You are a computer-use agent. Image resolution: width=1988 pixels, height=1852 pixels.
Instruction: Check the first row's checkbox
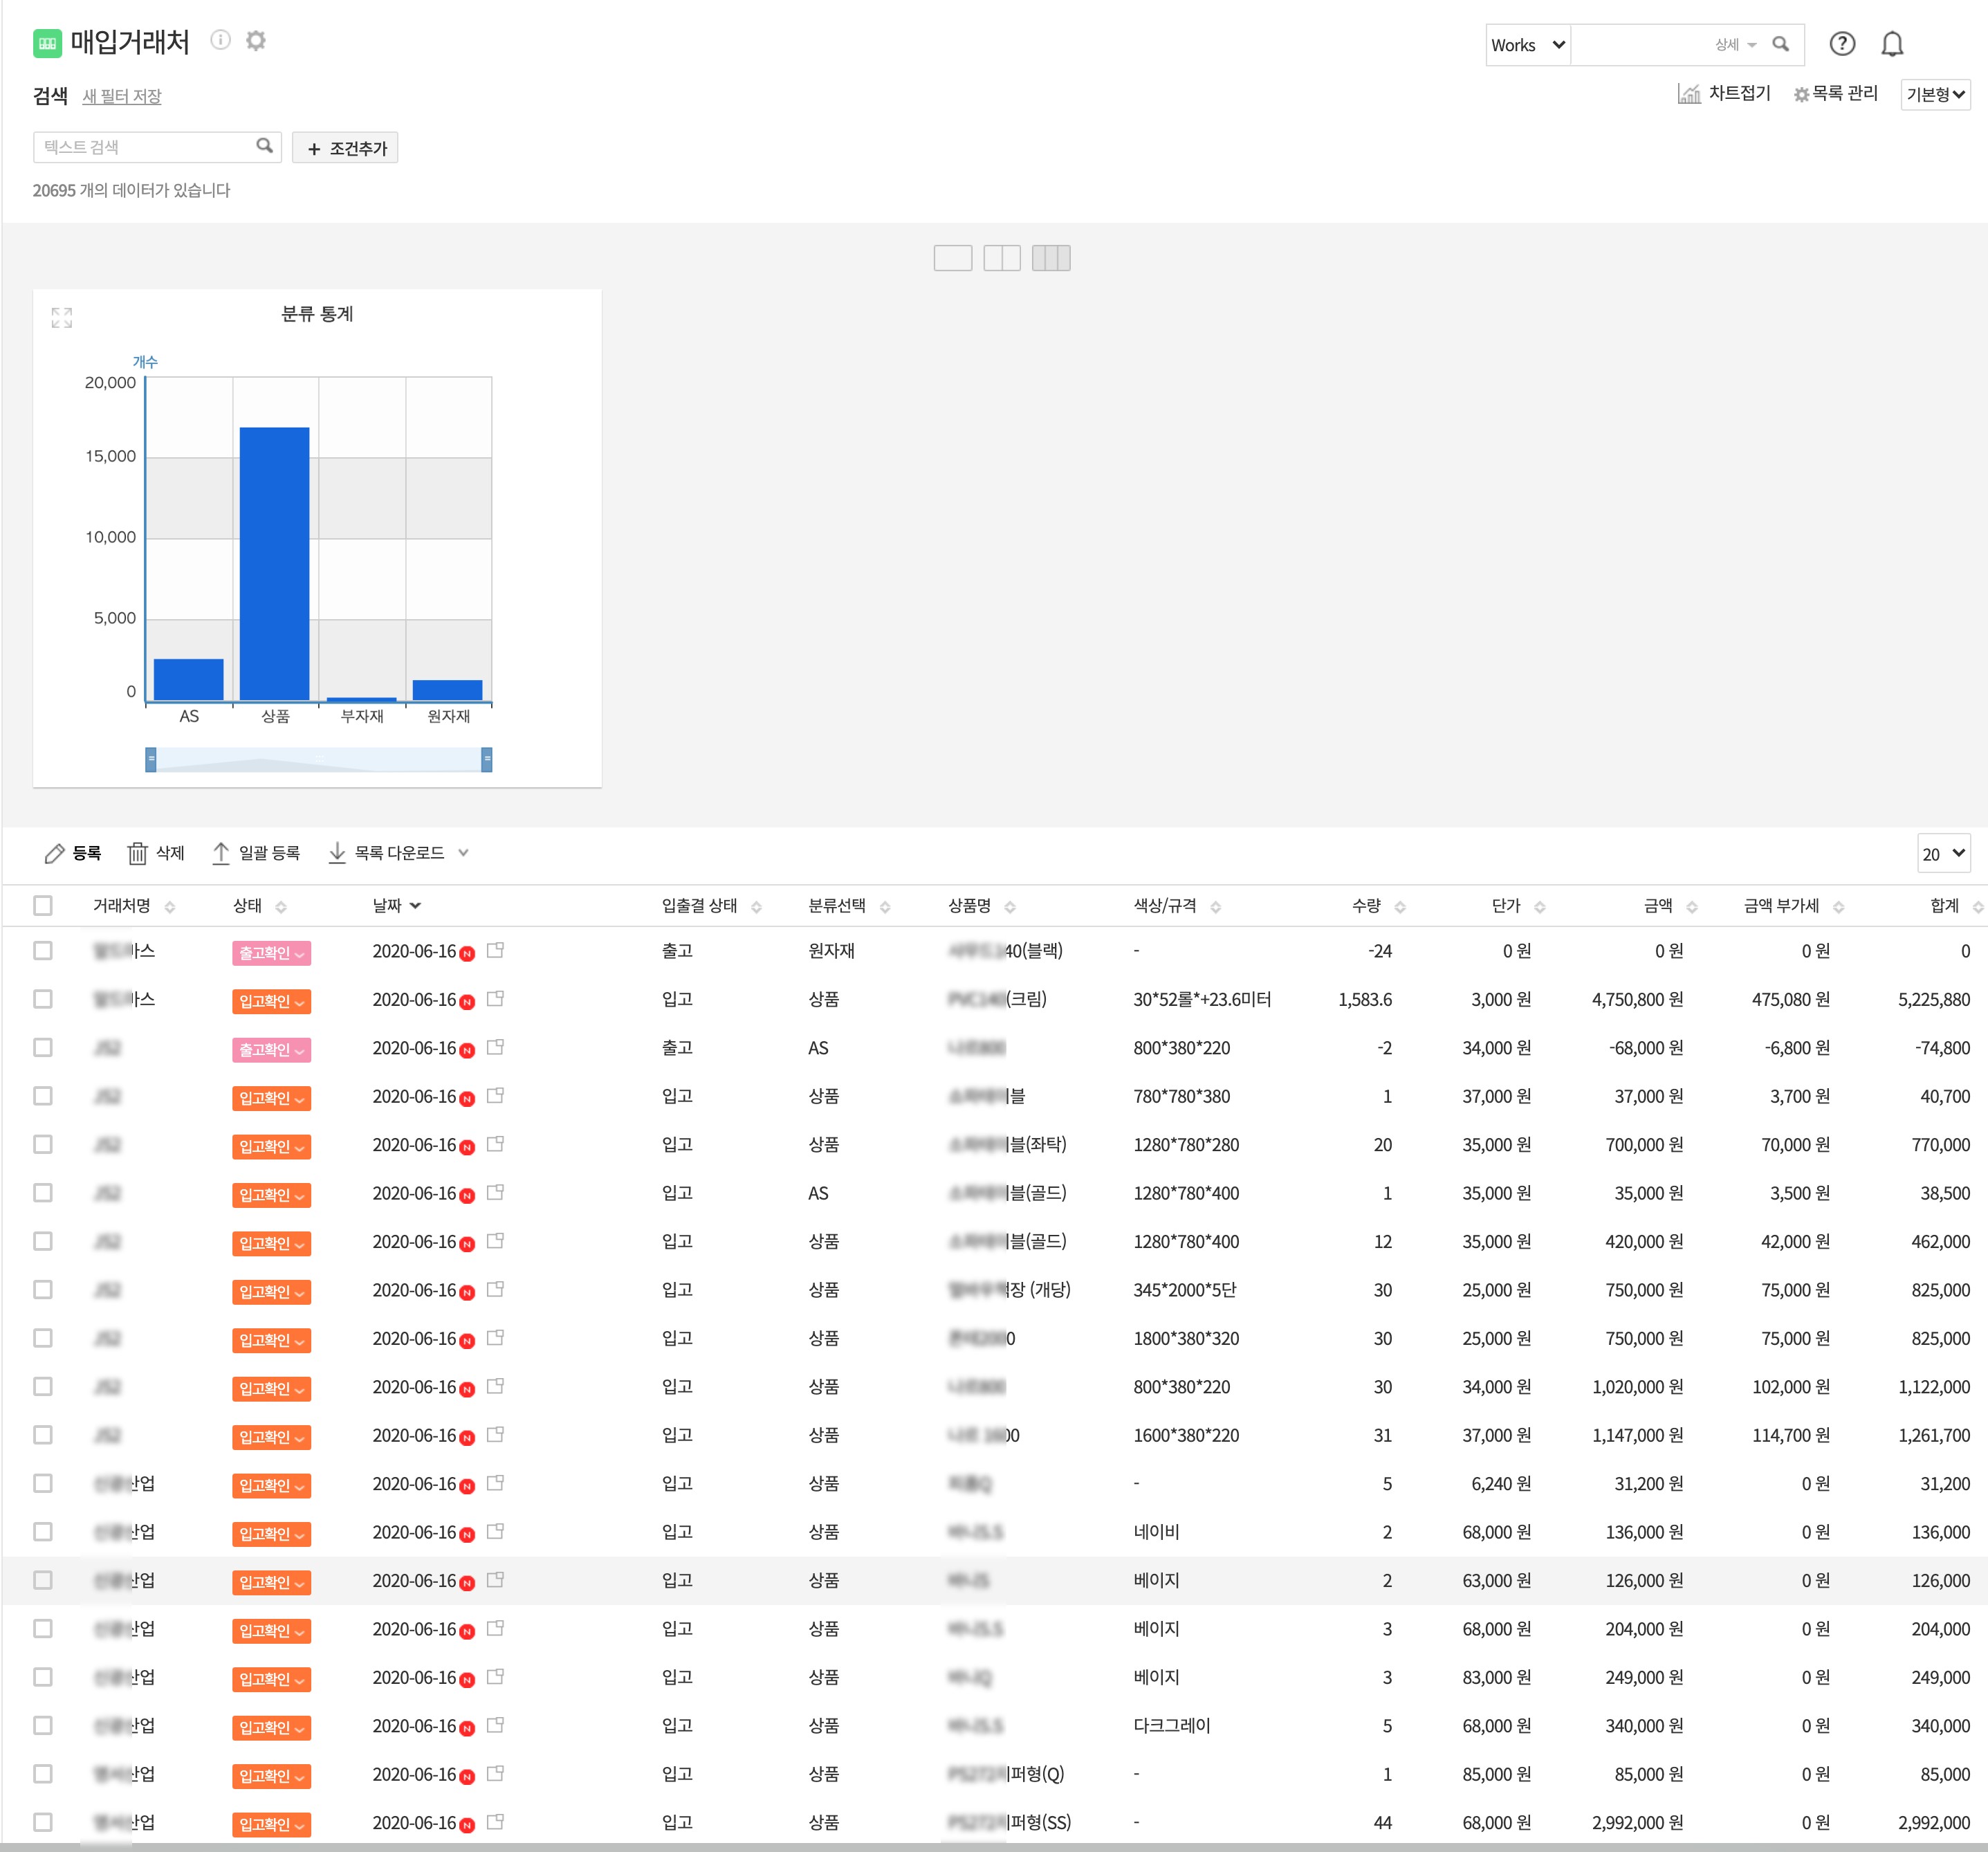43,951
